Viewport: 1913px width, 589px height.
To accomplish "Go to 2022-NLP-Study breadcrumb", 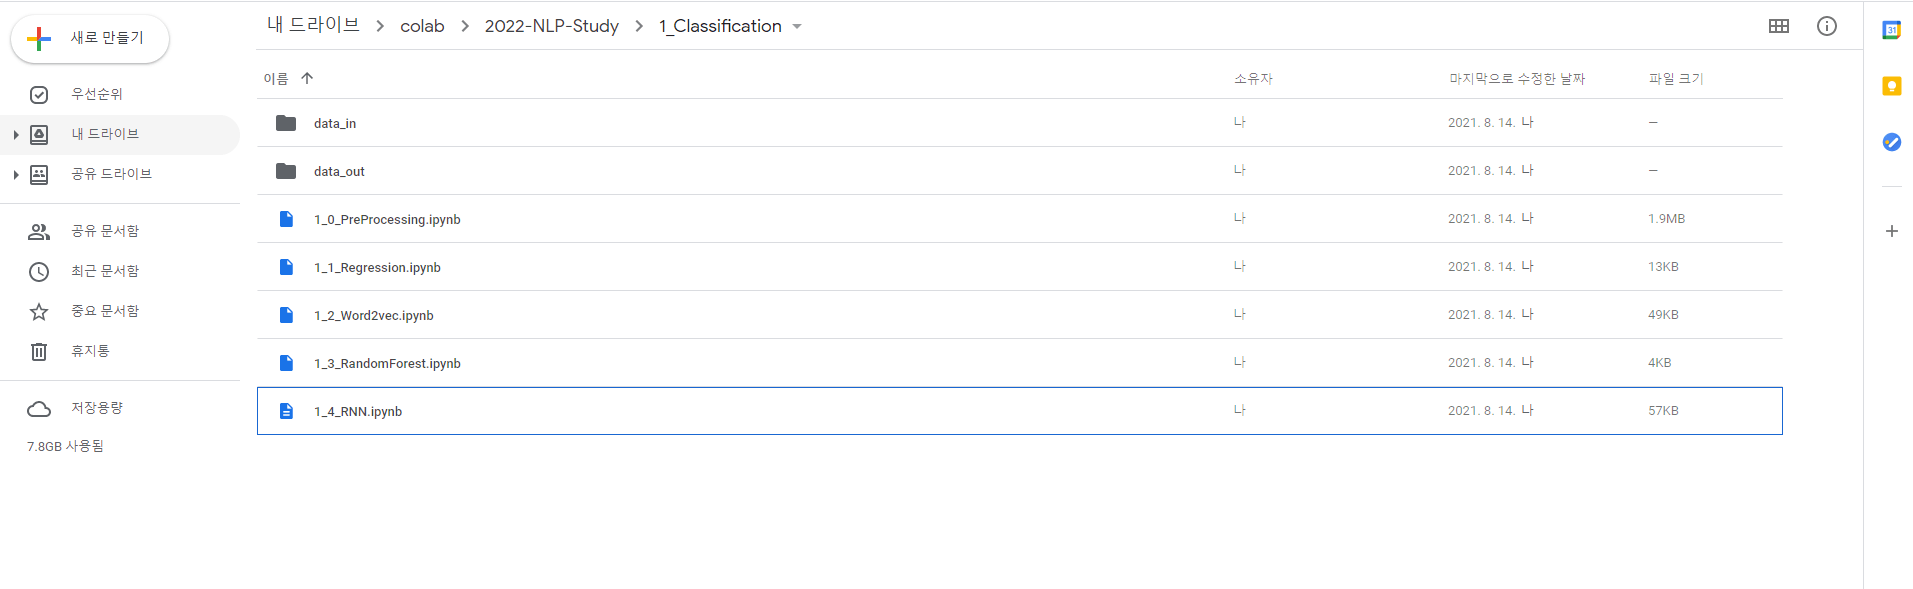I will (552, 26).
